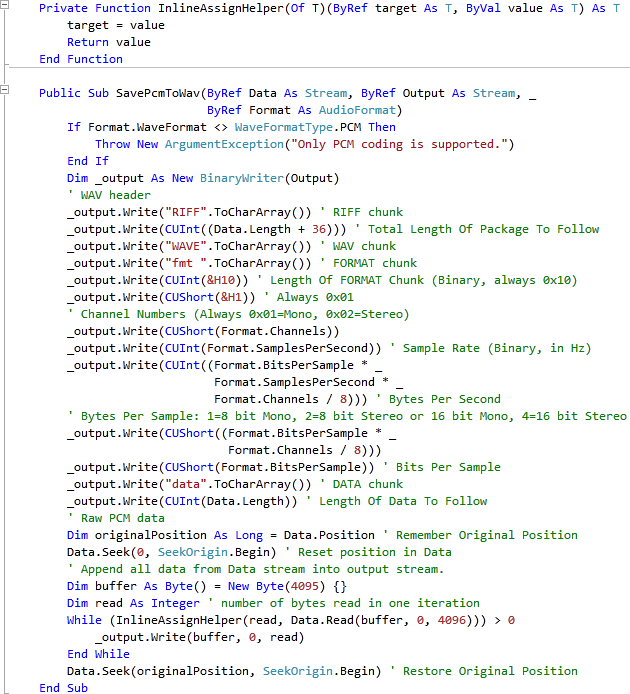630x694 pixels.
Task: Click the "Dim read As Integer" declaration
Action: (133, 603)
